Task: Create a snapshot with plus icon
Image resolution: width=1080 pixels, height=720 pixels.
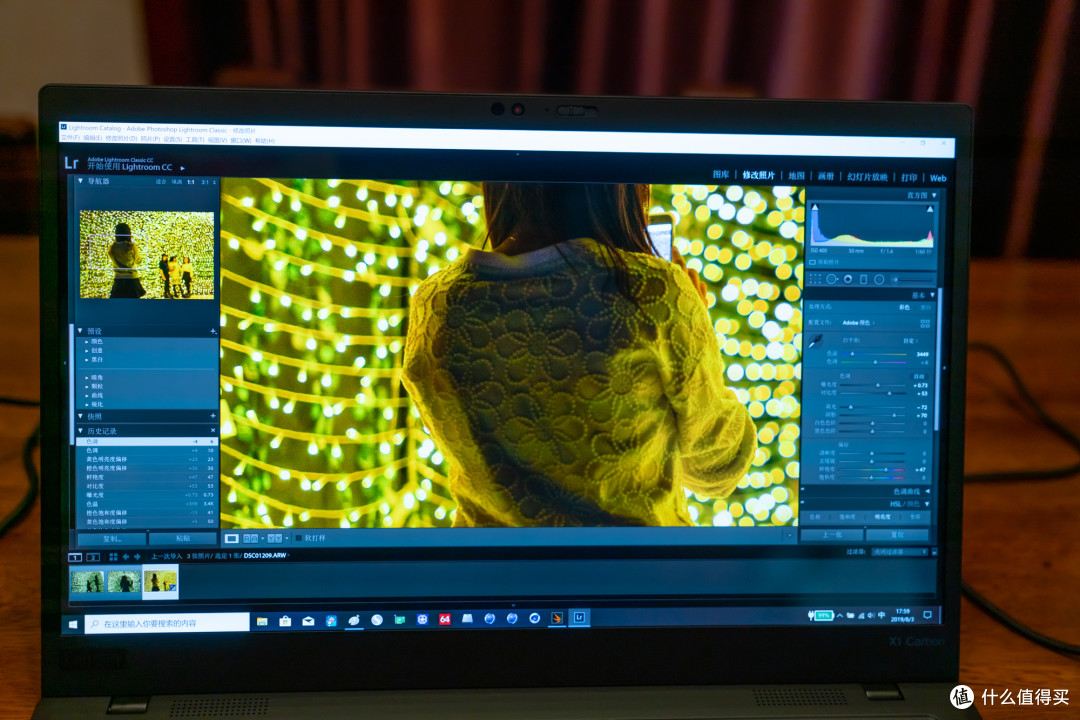Action: pyautogui.click(x=213, y=416)
